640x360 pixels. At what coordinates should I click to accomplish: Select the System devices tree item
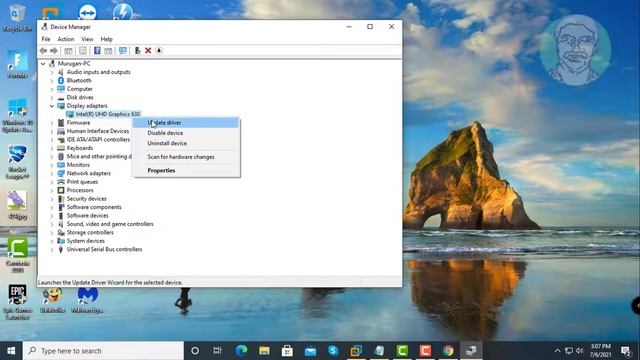[86, 241]
